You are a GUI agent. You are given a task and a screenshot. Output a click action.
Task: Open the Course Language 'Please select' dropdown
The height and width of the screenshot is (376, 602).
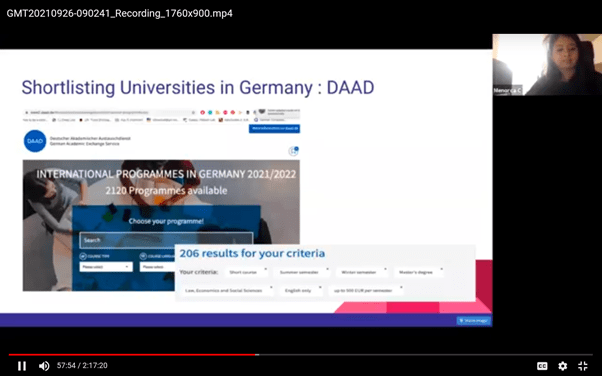click(x=157, y=267)
